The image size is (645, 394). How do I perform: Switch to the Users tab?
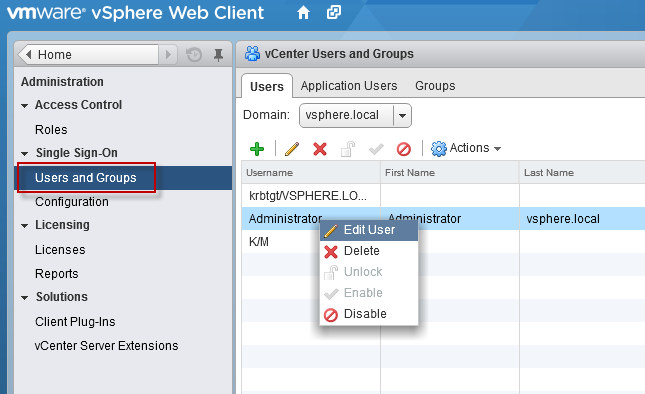(x=267, y=86)
